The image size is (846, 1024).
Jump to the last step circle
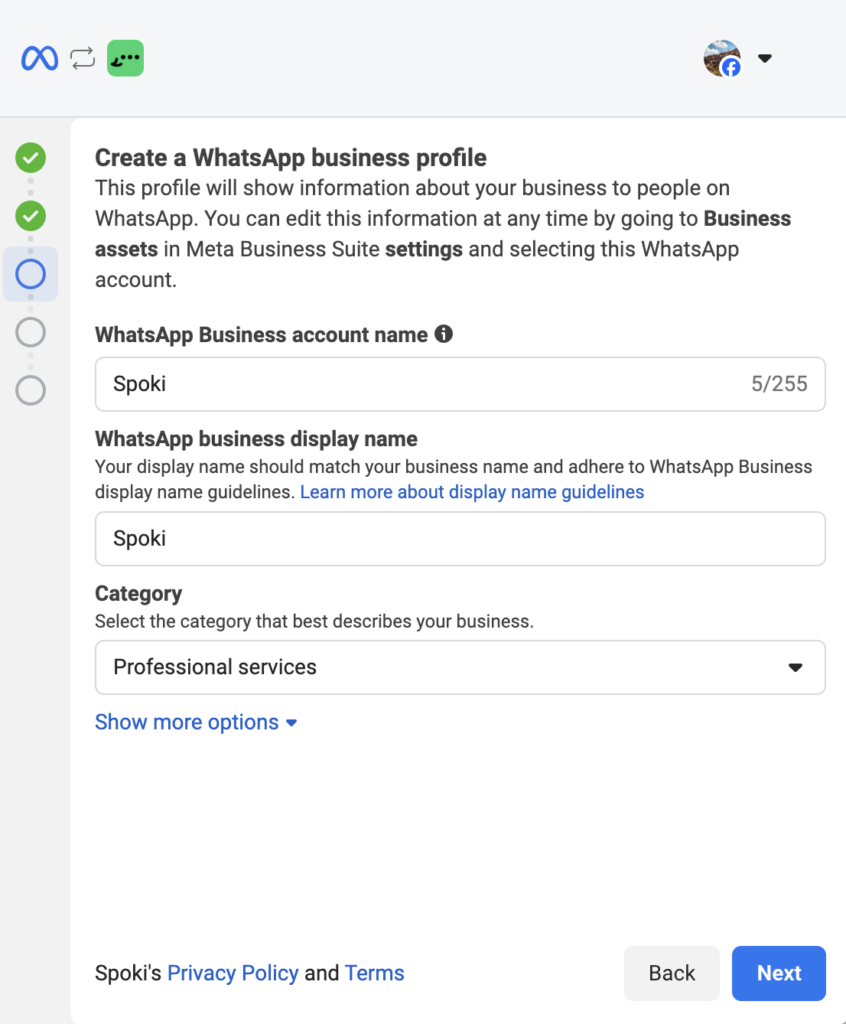pos(31,390)
